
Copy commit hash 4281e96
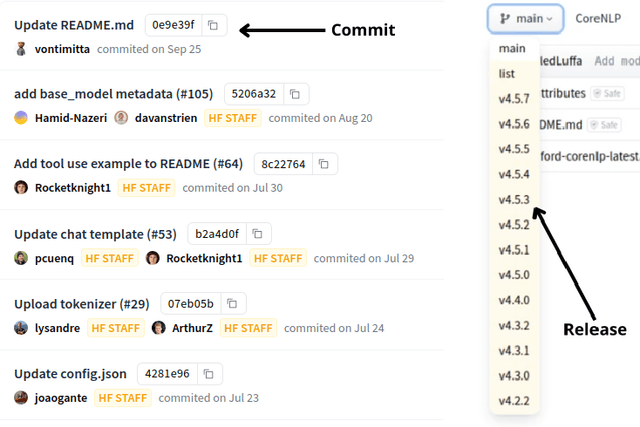(208, 374)
